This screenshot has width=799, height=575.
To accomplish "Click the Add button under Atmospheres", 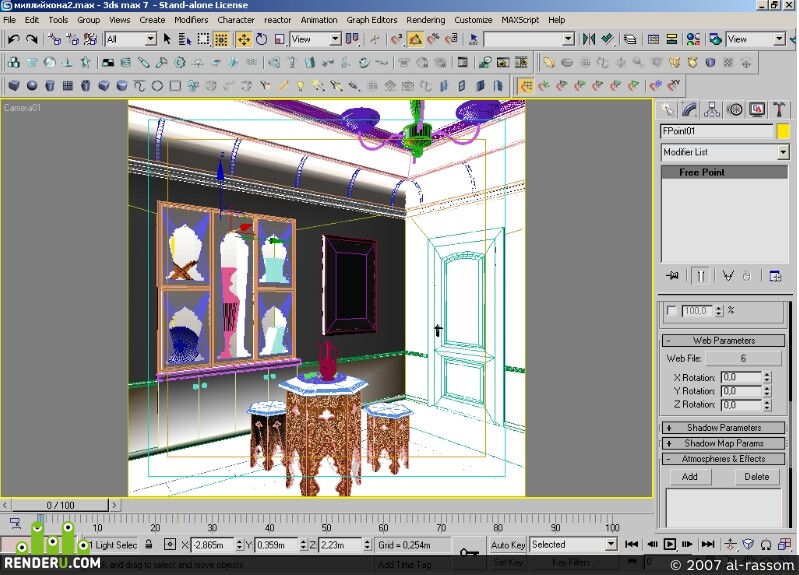I will [x=689, y=477].
